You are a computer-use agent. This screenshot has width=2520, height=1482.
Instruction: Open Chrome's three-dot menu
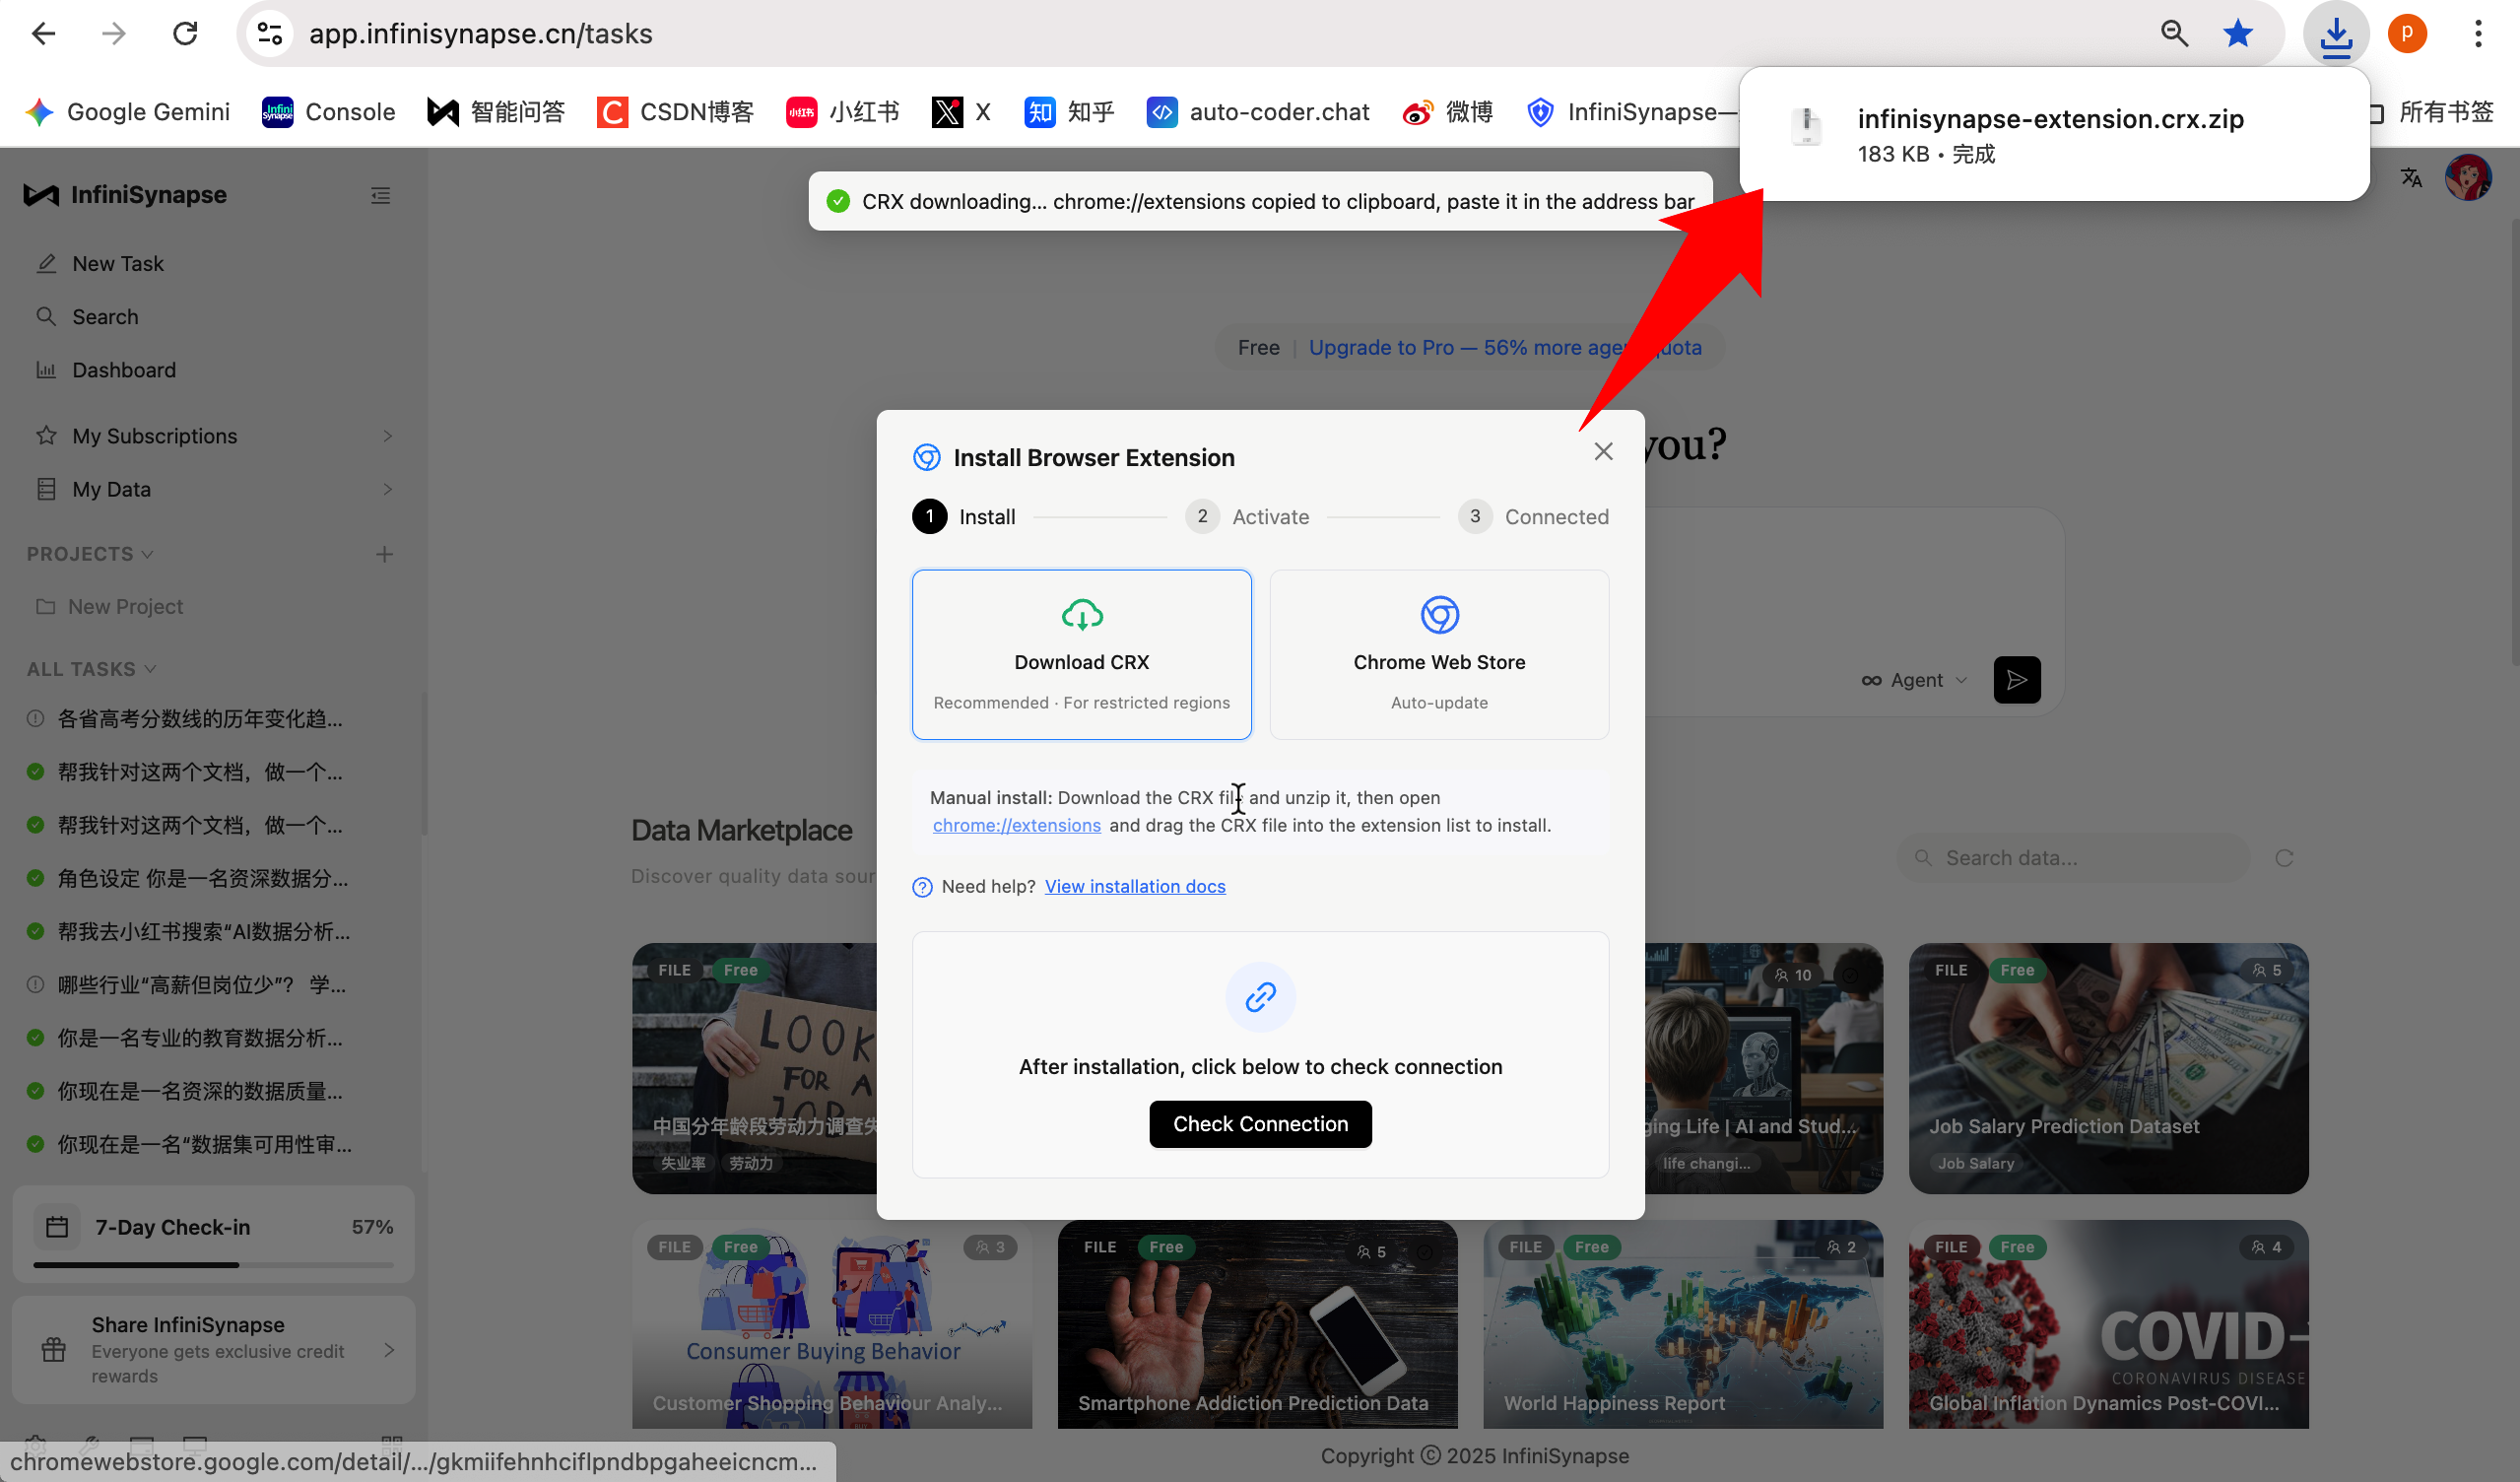click(x=2478, y=34)
